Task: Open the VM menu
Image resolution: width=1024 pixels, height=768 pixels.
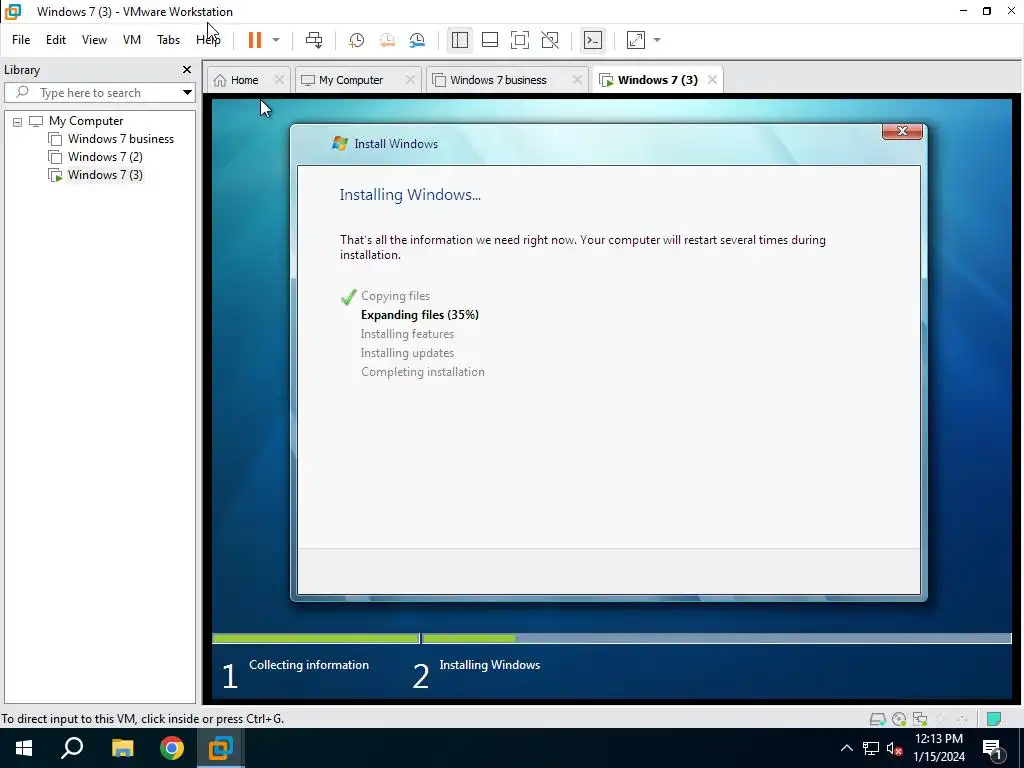Action: tap(132, 40)
